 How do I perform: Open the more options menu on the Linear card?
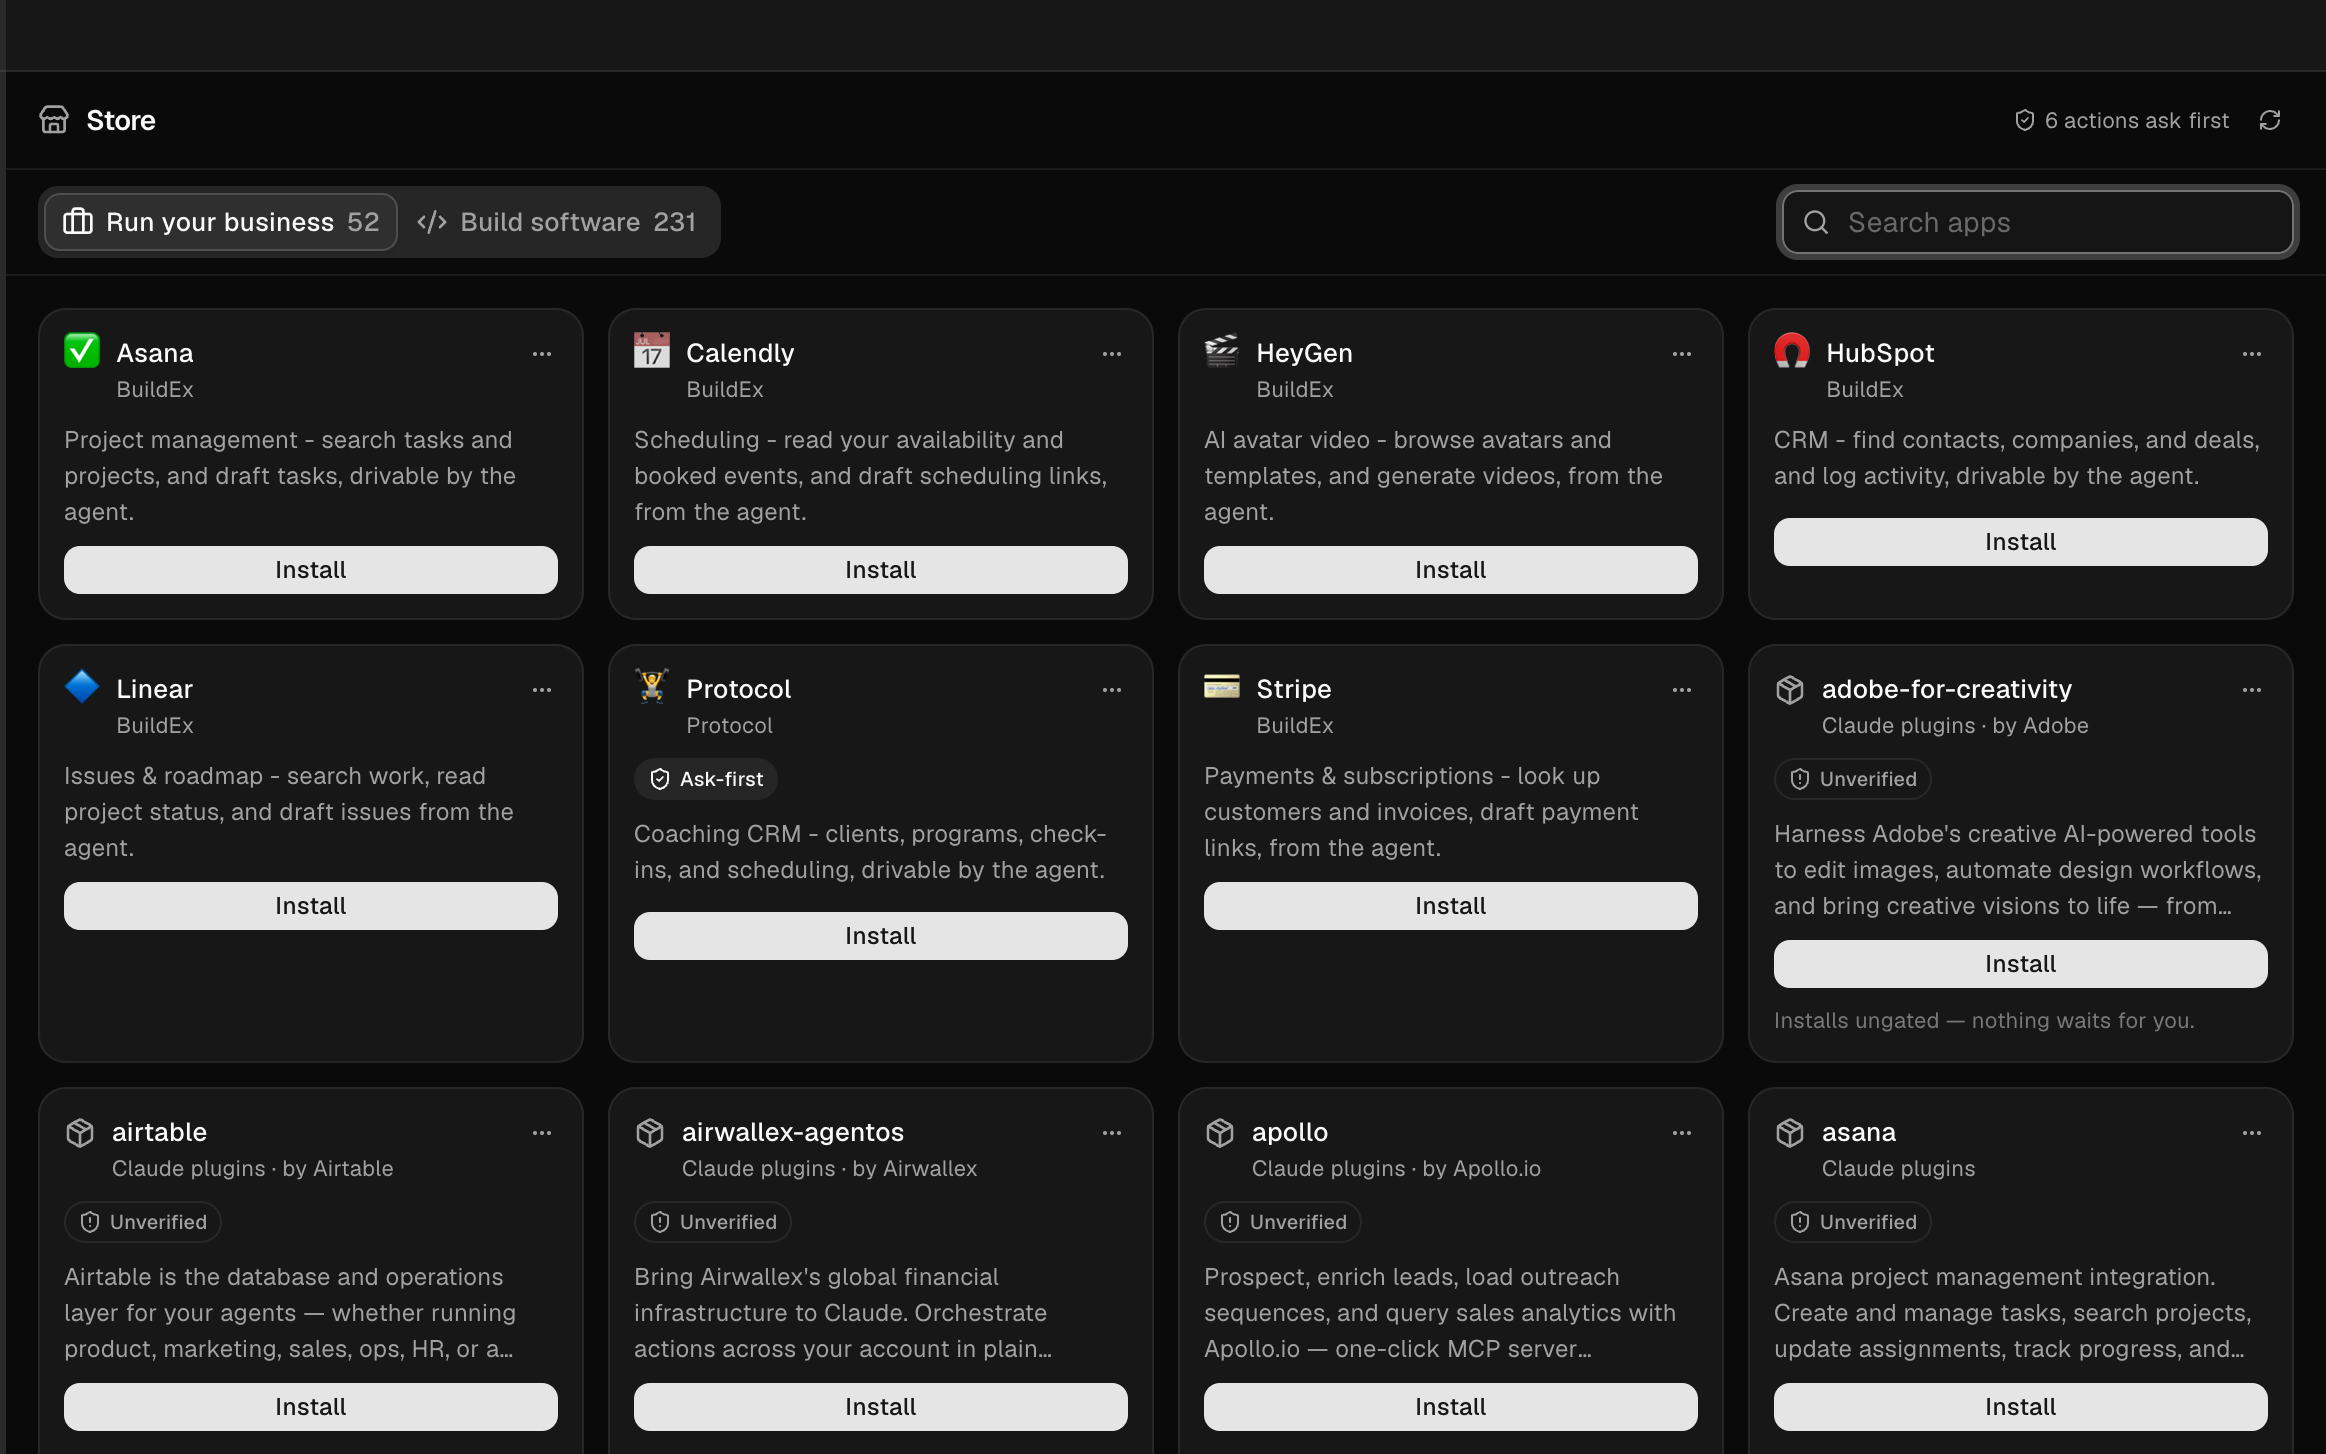(x=542, y=690)
